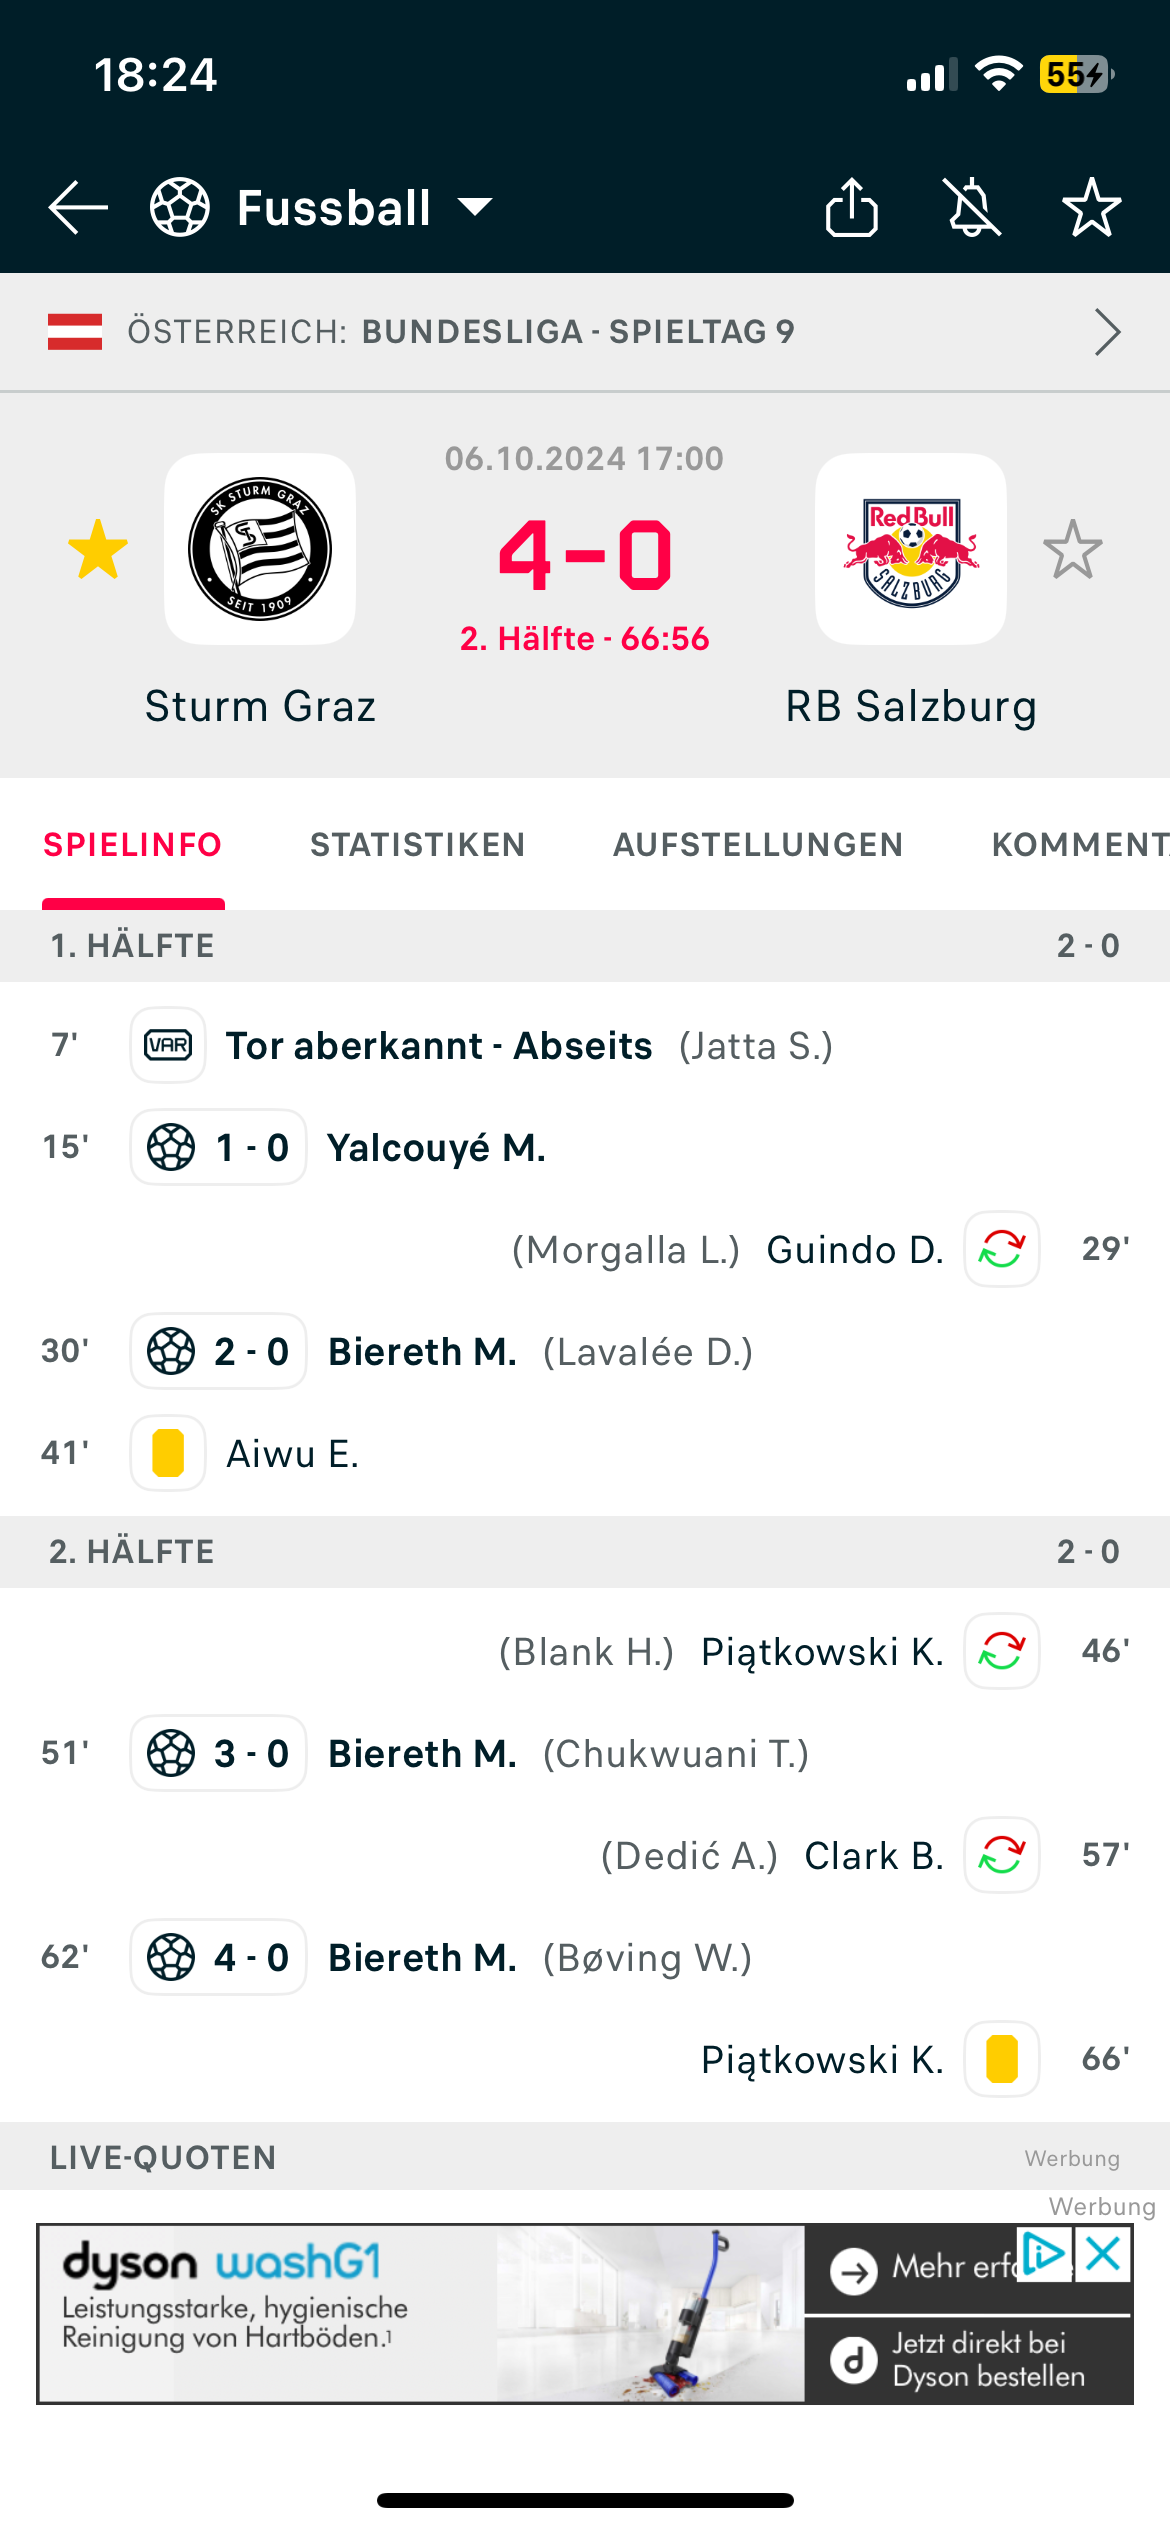Open the Sturm Graz team logo
This screenshot has height=2532, width=1170.
click(260, 549)
